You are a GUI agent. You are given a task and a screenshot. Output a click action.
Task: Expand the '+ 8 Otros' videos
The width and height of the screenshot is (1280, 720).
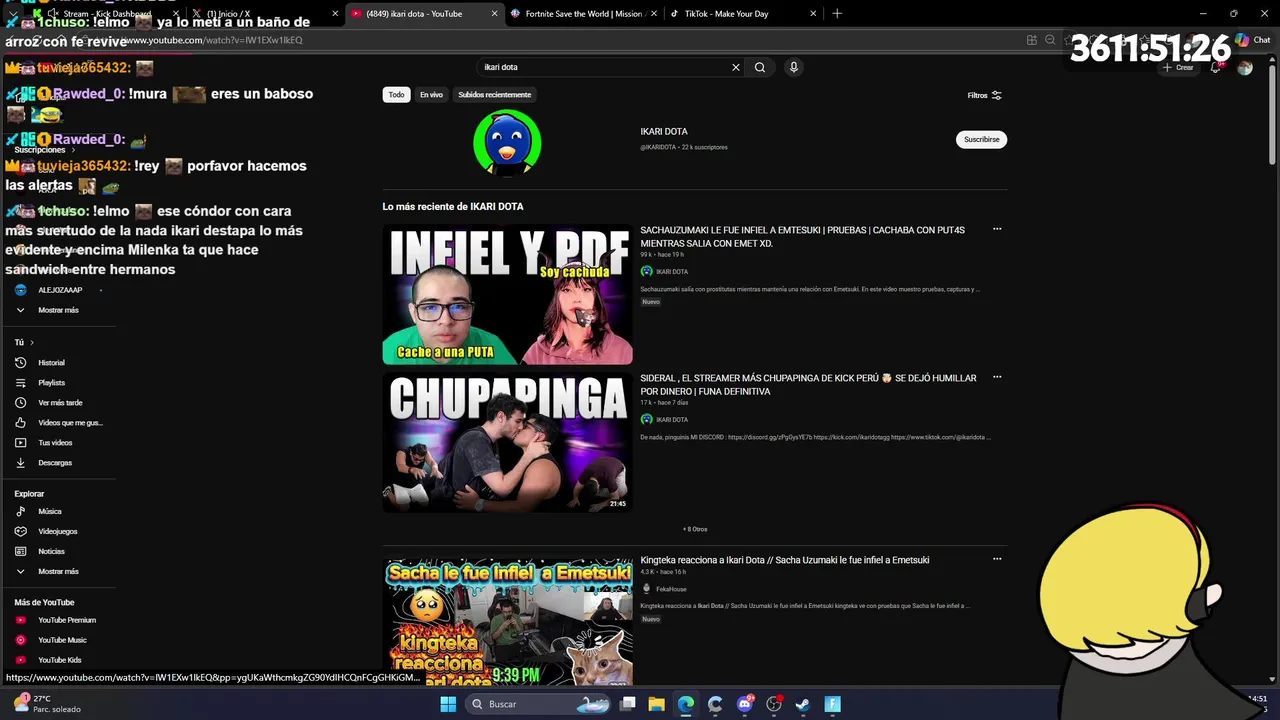(x=695, y=529)
